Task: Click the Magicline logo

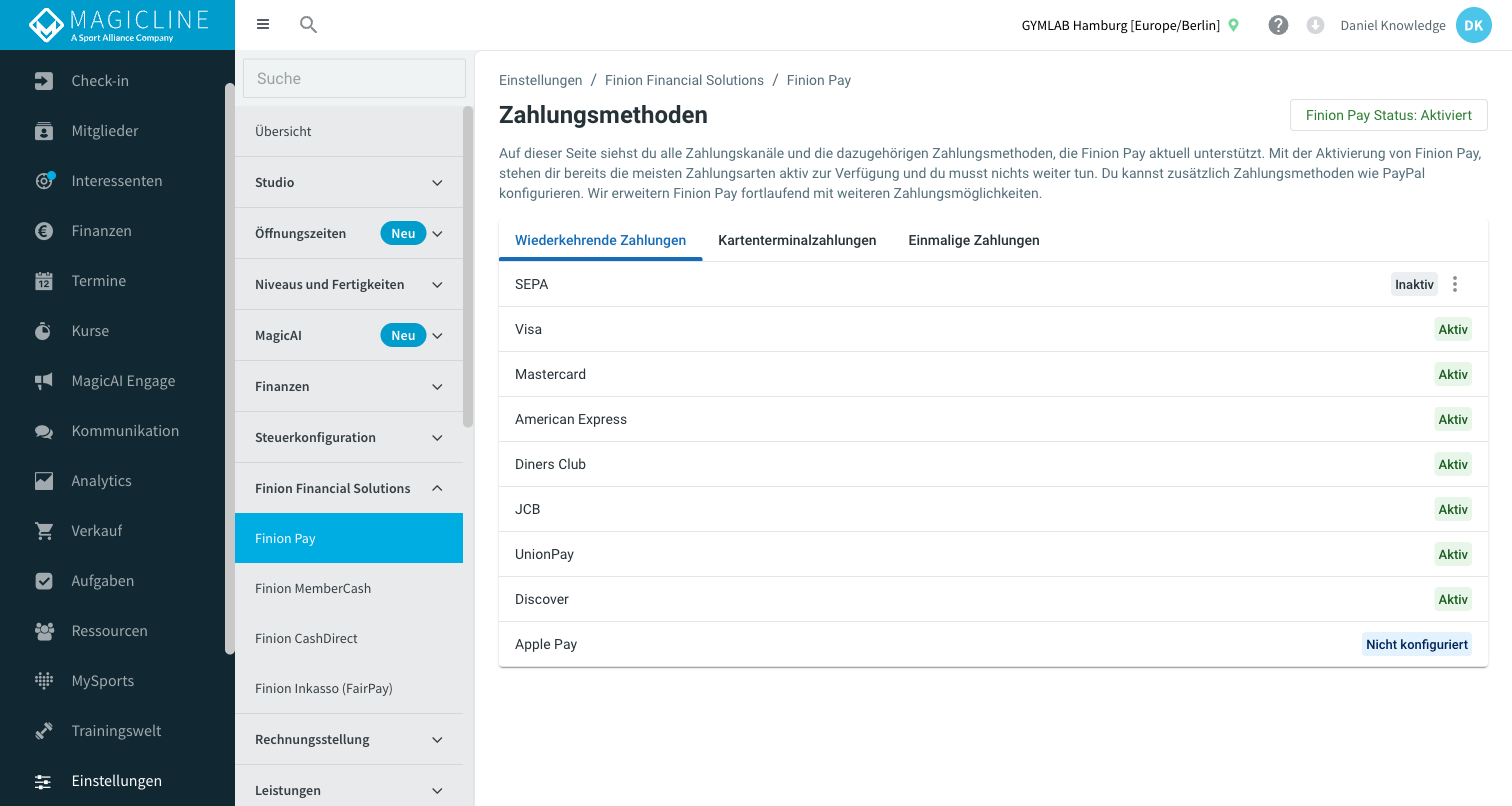Action: [x=118, y=25]
